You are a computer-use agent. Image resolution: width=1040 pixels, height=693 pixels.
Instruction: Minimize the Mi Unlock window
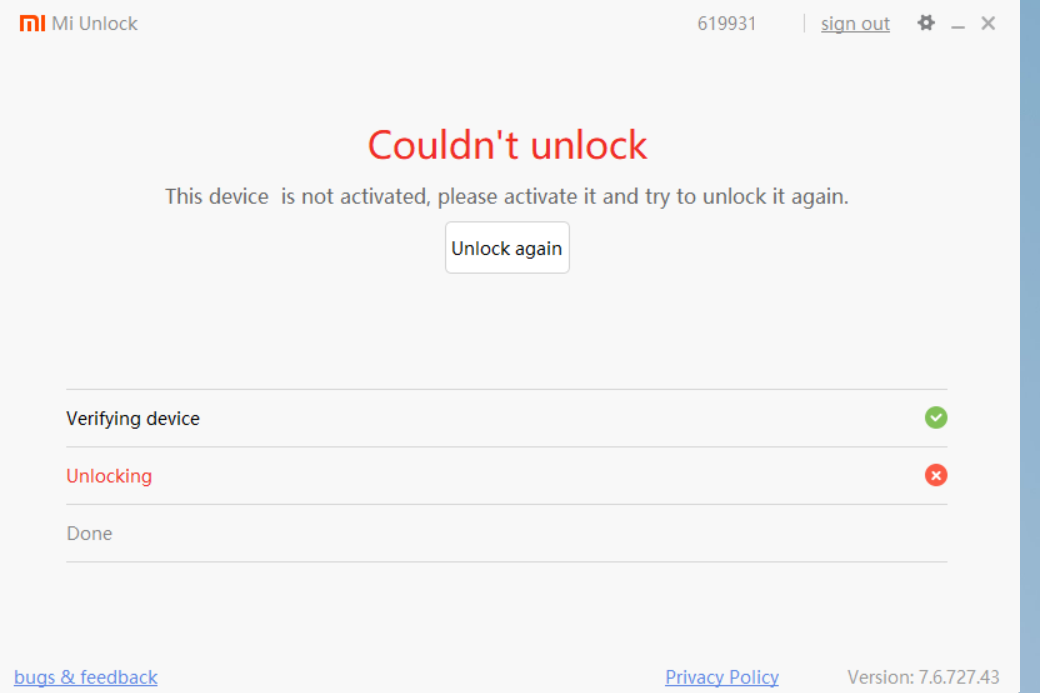pos(958,25)
